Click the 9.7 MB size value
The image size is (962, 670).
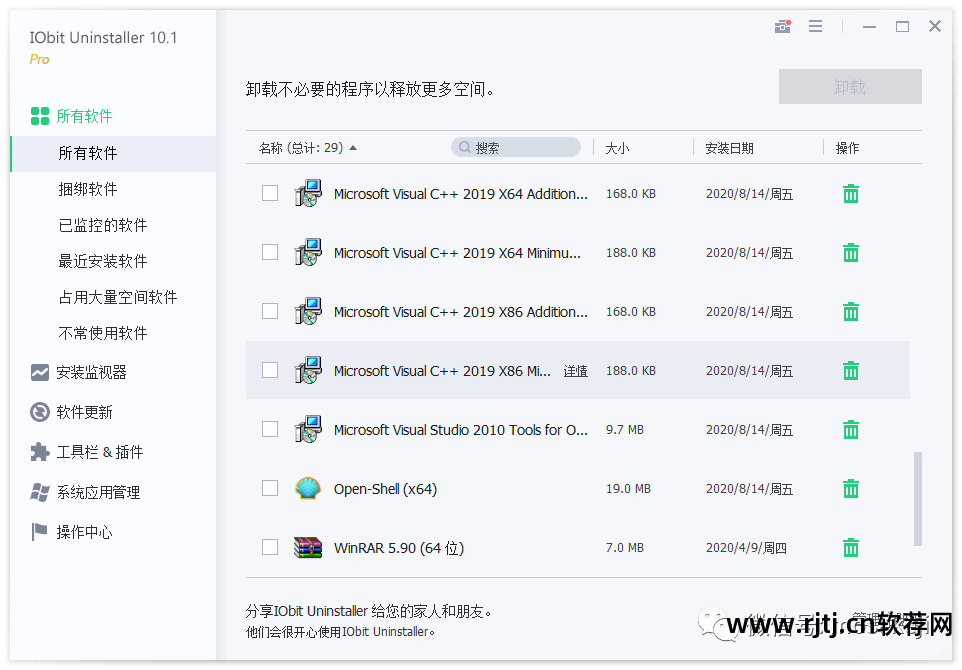pyautogui.click(x=625, y=430)
